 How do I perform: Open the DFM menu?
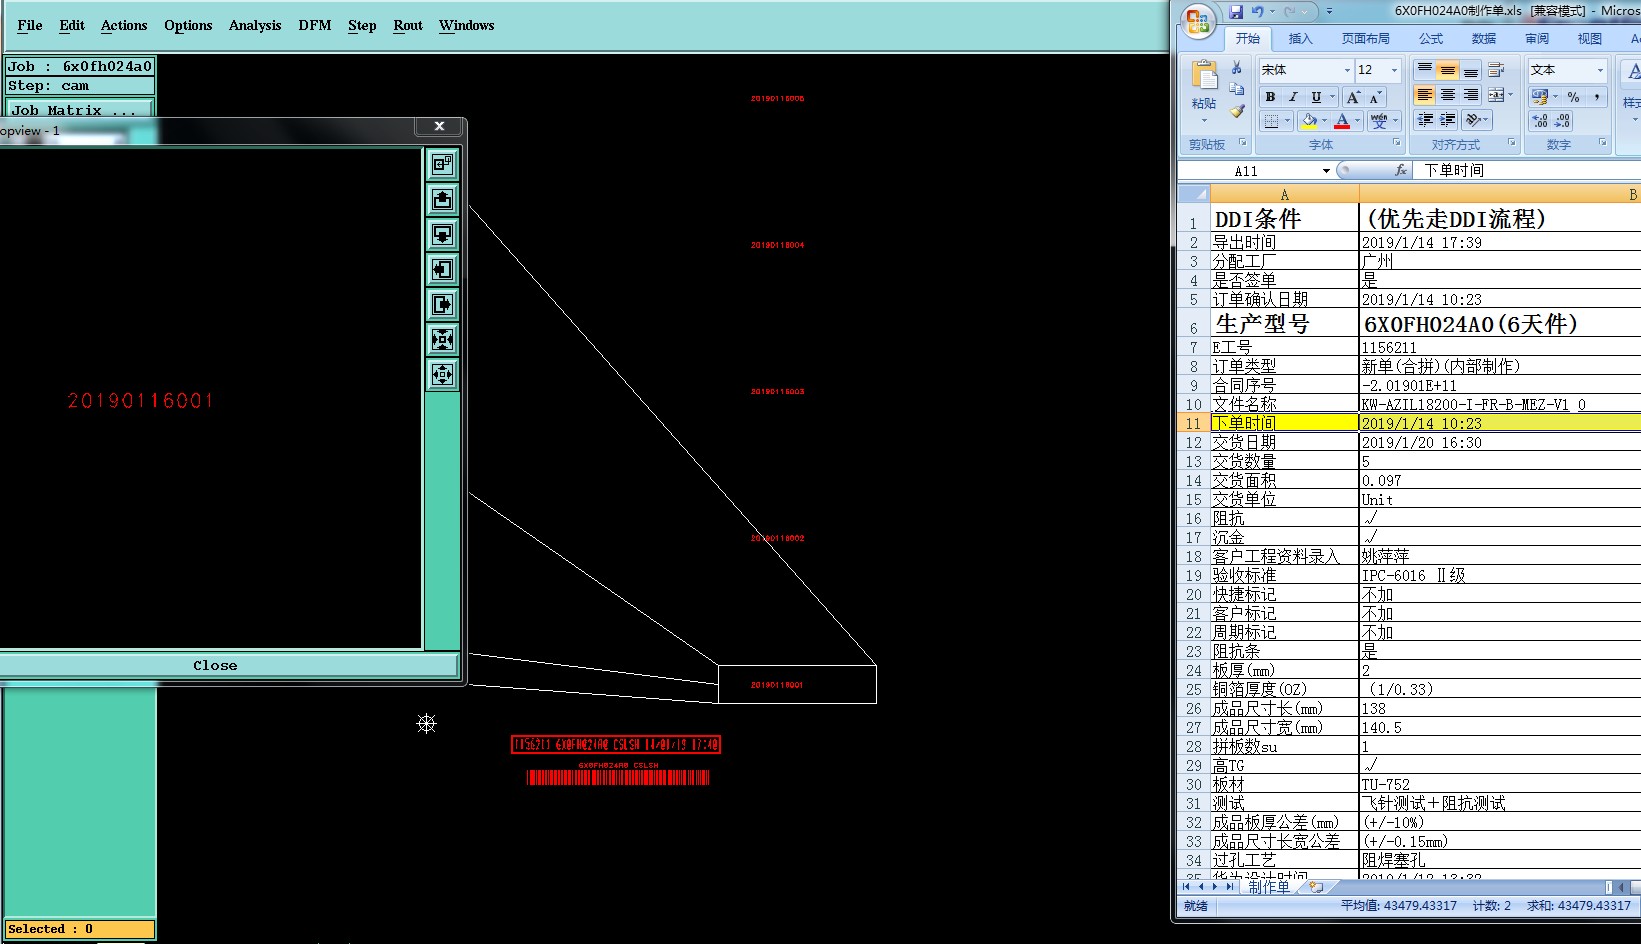pos(315,25)
